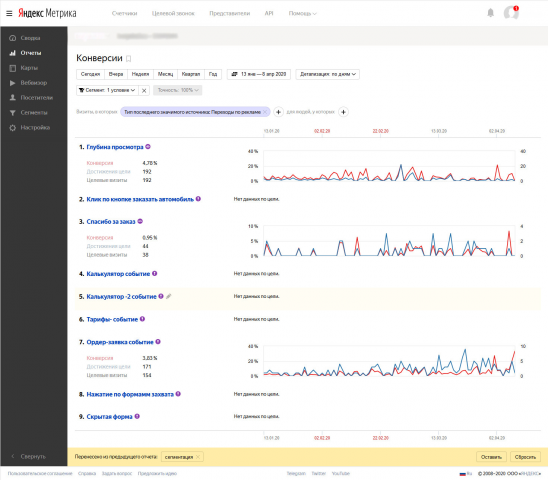This screenshot has width=548, height=480.
Task: Expand the Сегмент: 1 условие dropdown
Action: coord(107,90)
